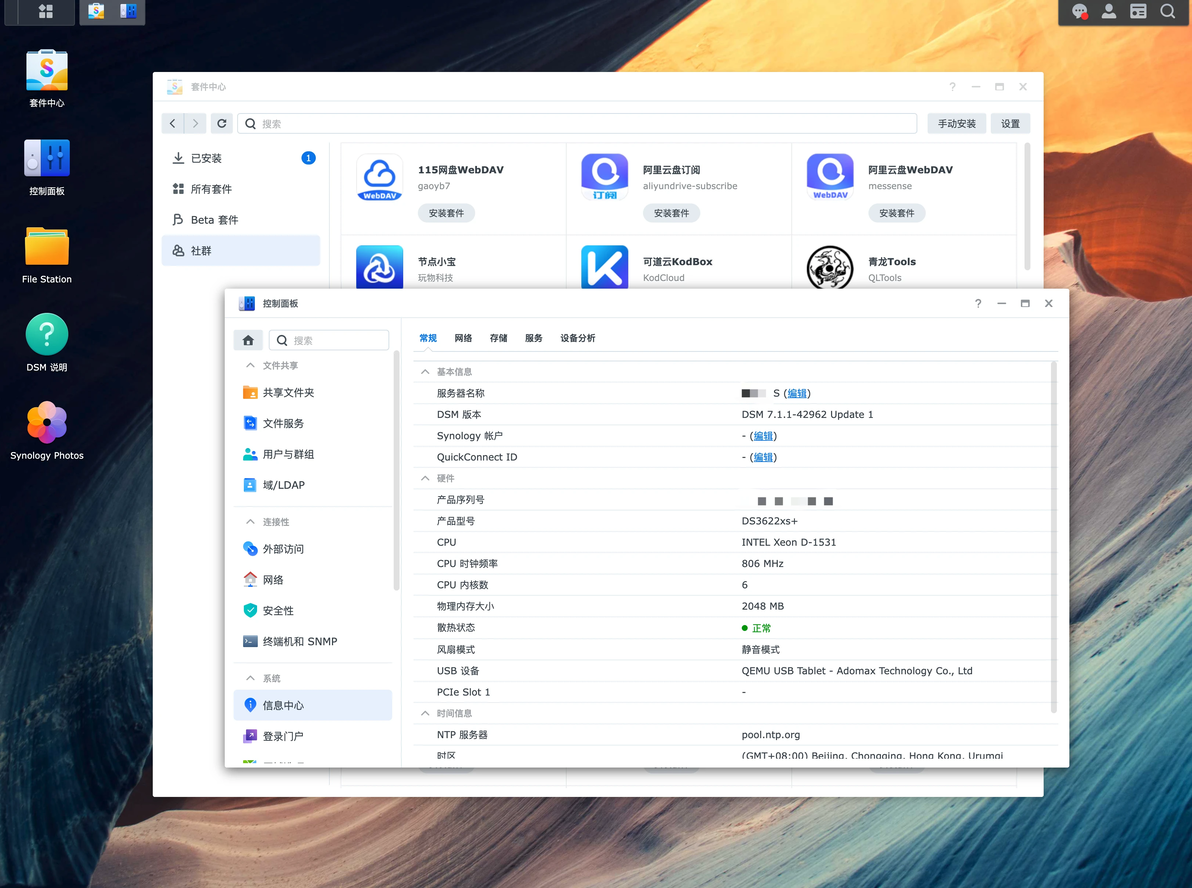
Task: Click 设置 button in Package Center
Action: coord(1010,123)
